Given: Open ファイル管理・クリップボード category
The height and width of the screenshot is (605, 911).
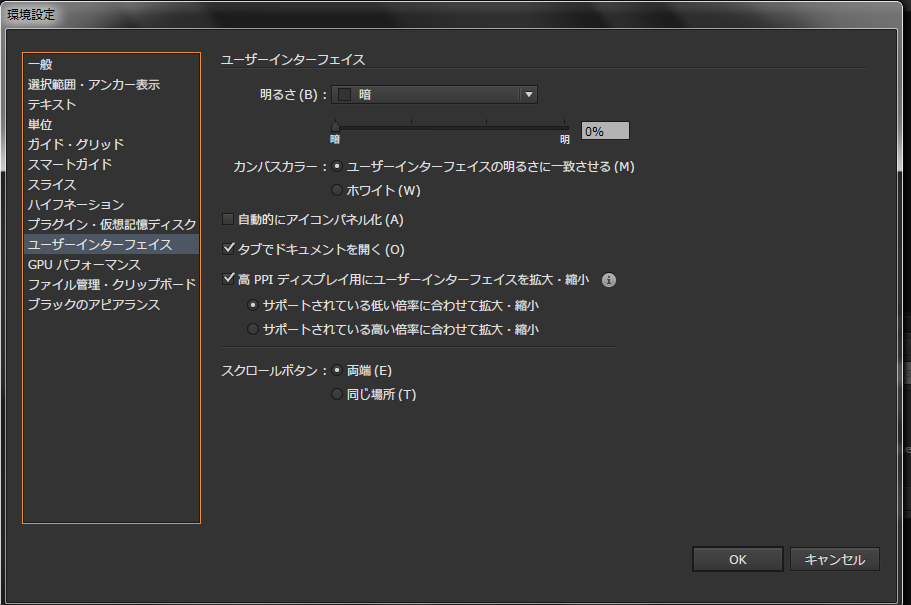Looking at the screenshot, I should coord(112,284).
